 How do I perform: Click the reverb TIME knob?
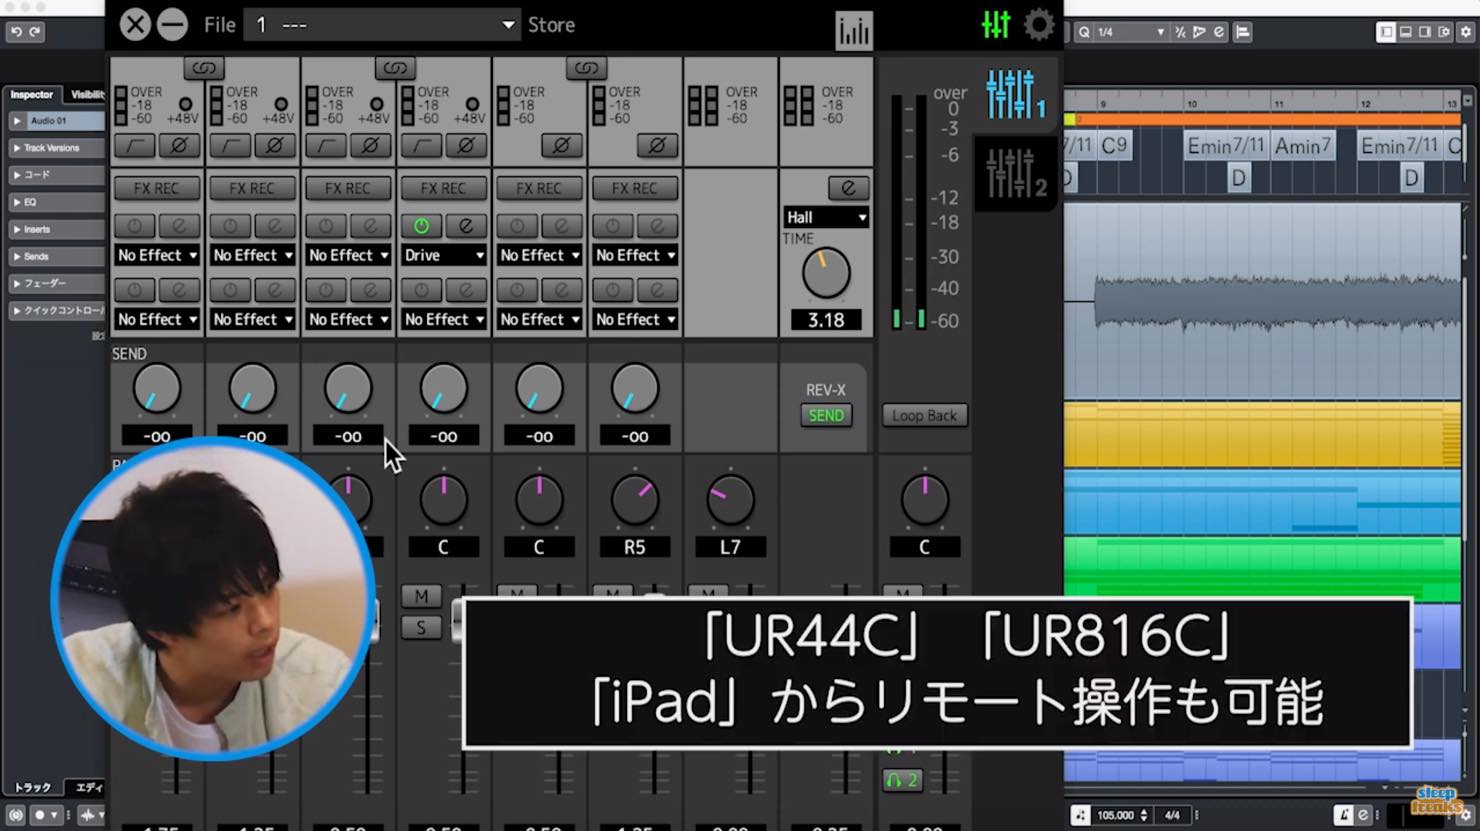pos(826,273)
